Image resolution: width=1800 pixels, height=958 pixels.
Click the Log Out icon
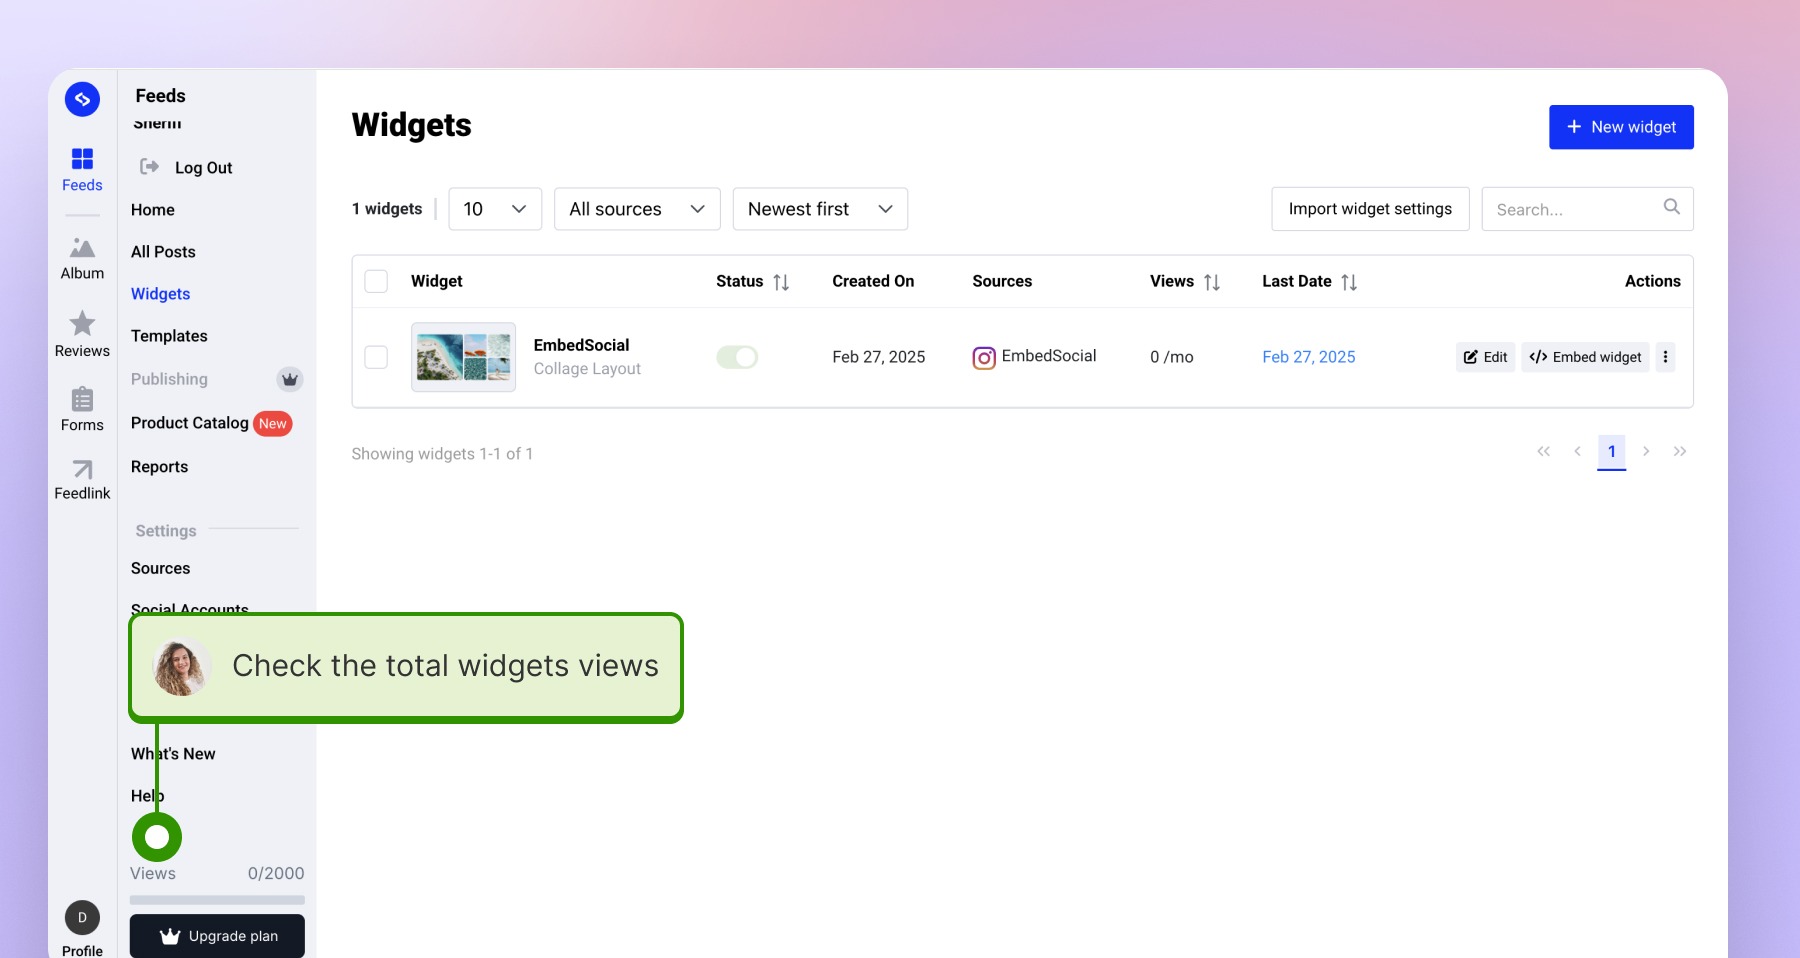pyautogui.click(x=149, y=167)
